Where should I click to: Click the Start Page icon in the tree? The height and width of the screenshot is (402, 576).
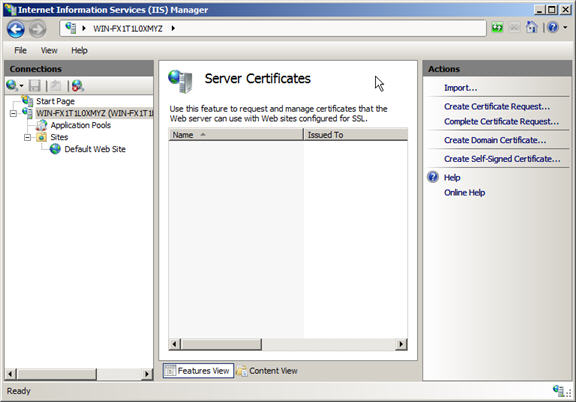pyautogui.click(x=27, y=101)
